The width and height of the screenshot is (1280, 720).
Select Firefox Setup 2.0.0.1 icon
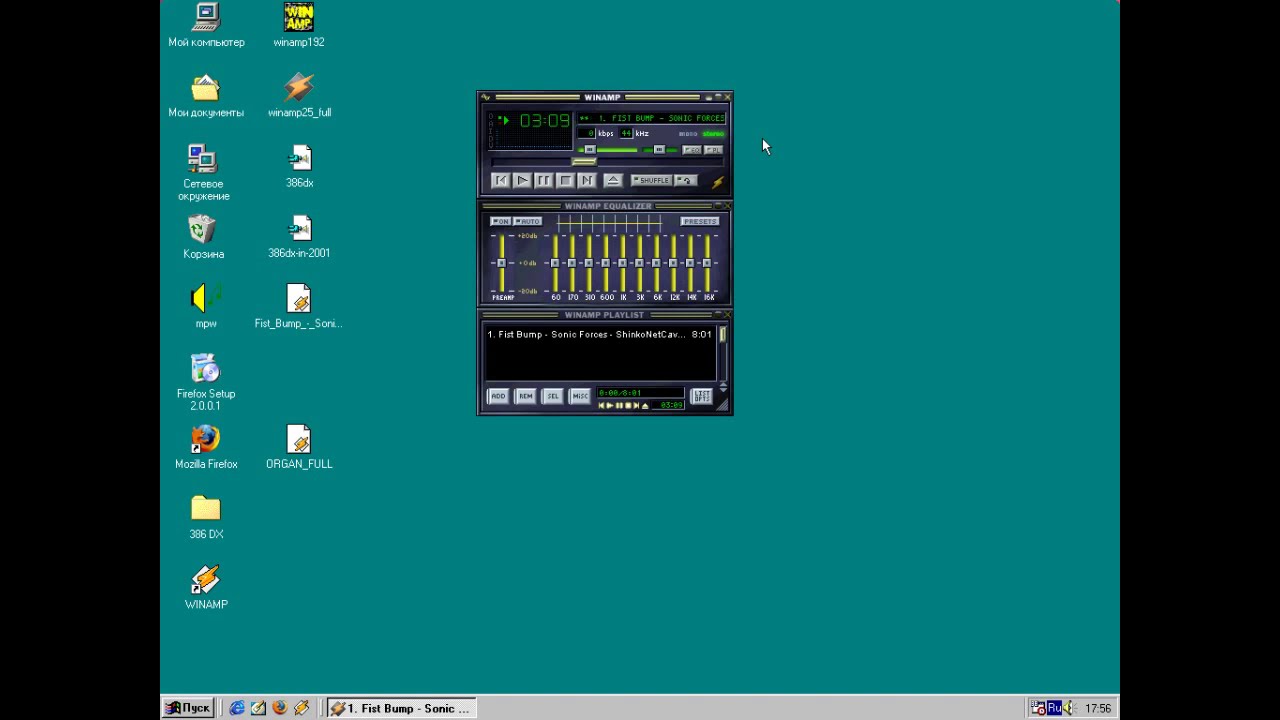coord(206,382)
